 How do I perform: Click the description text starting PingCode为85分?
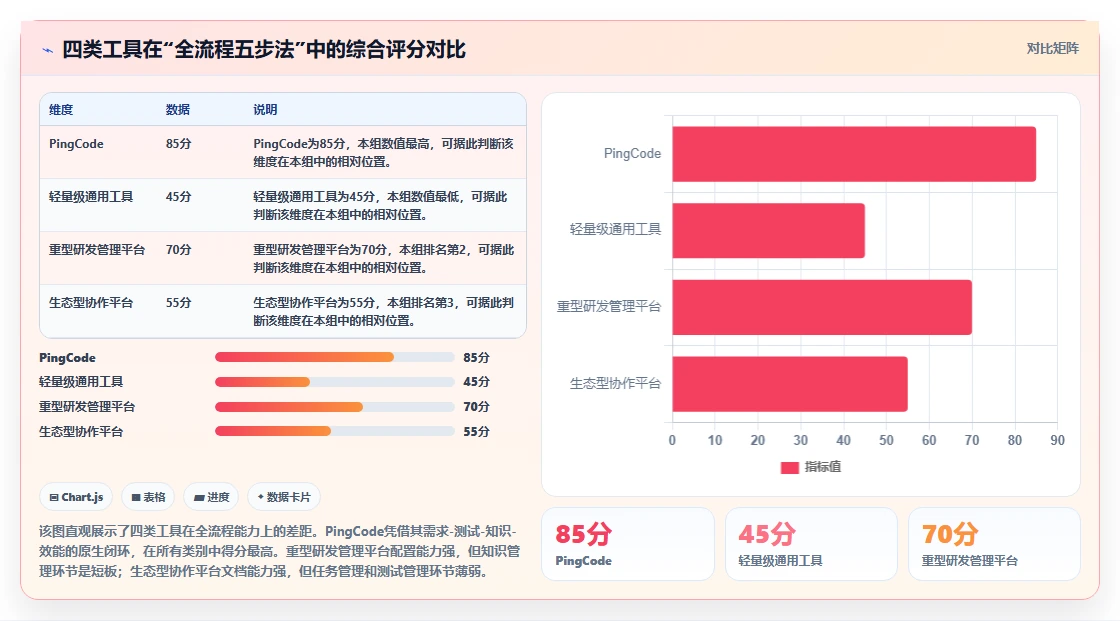coord(384,152)
